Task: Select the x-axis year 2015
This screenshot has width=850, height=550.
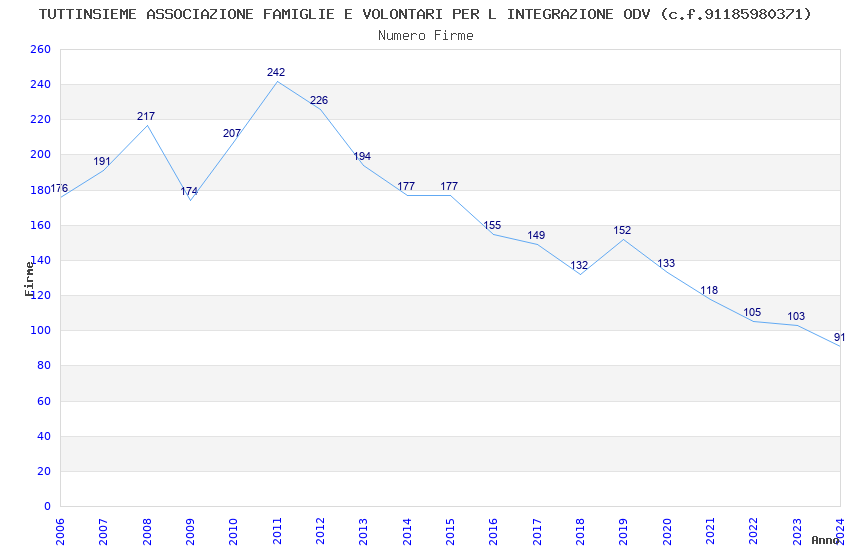Action: point(450,532)
